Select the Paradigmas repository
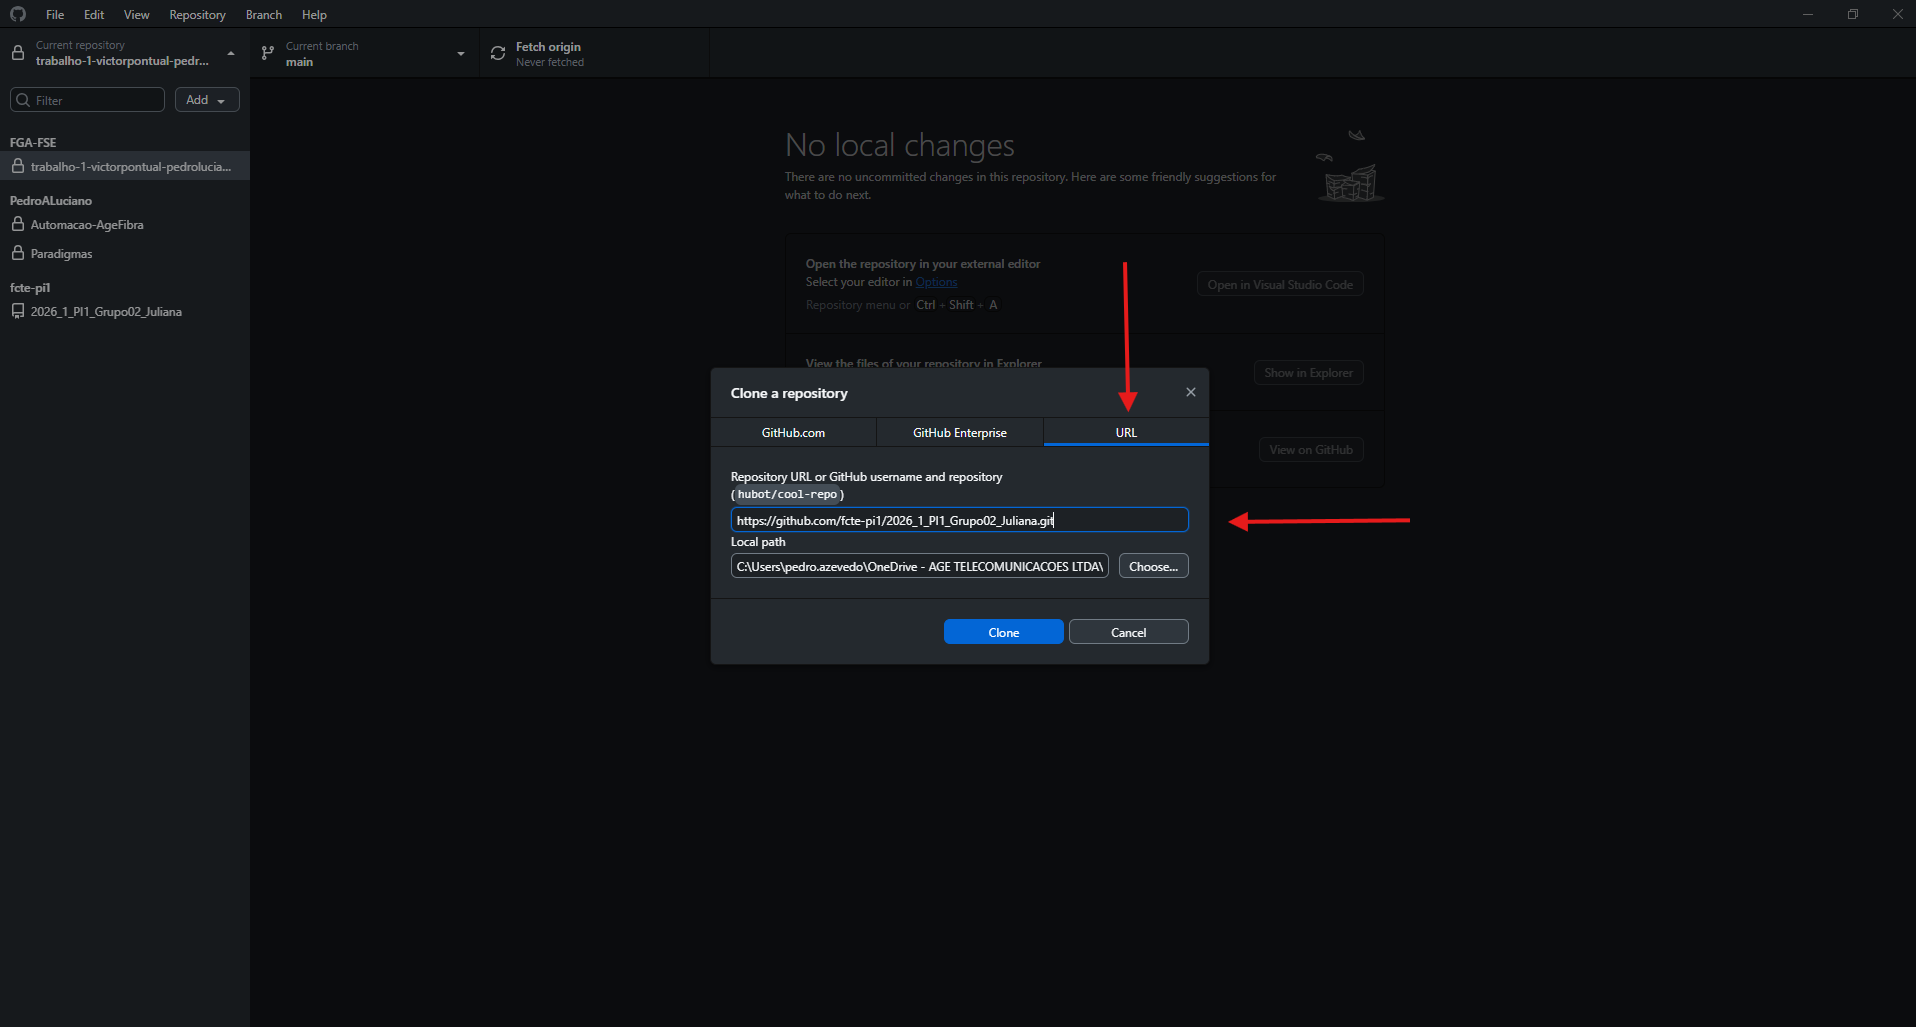This screenshot has width=1916, height=1027. click(x=124, y=253)
